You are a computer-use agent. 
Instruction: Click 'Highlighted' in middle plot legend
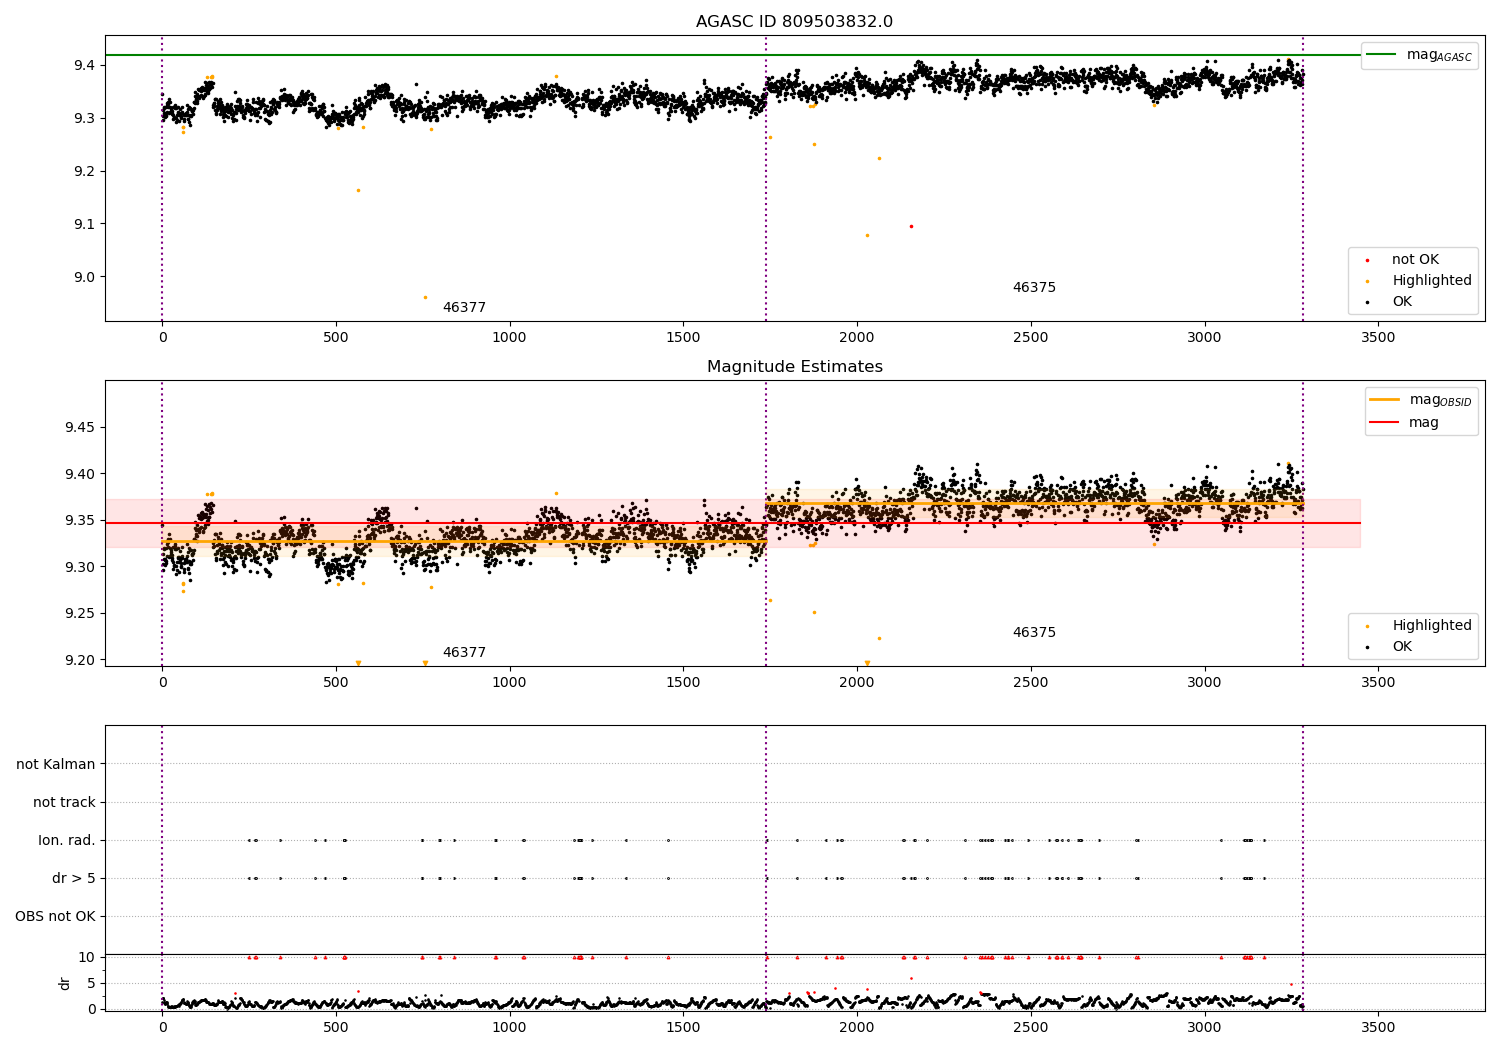click(1432, 626)
